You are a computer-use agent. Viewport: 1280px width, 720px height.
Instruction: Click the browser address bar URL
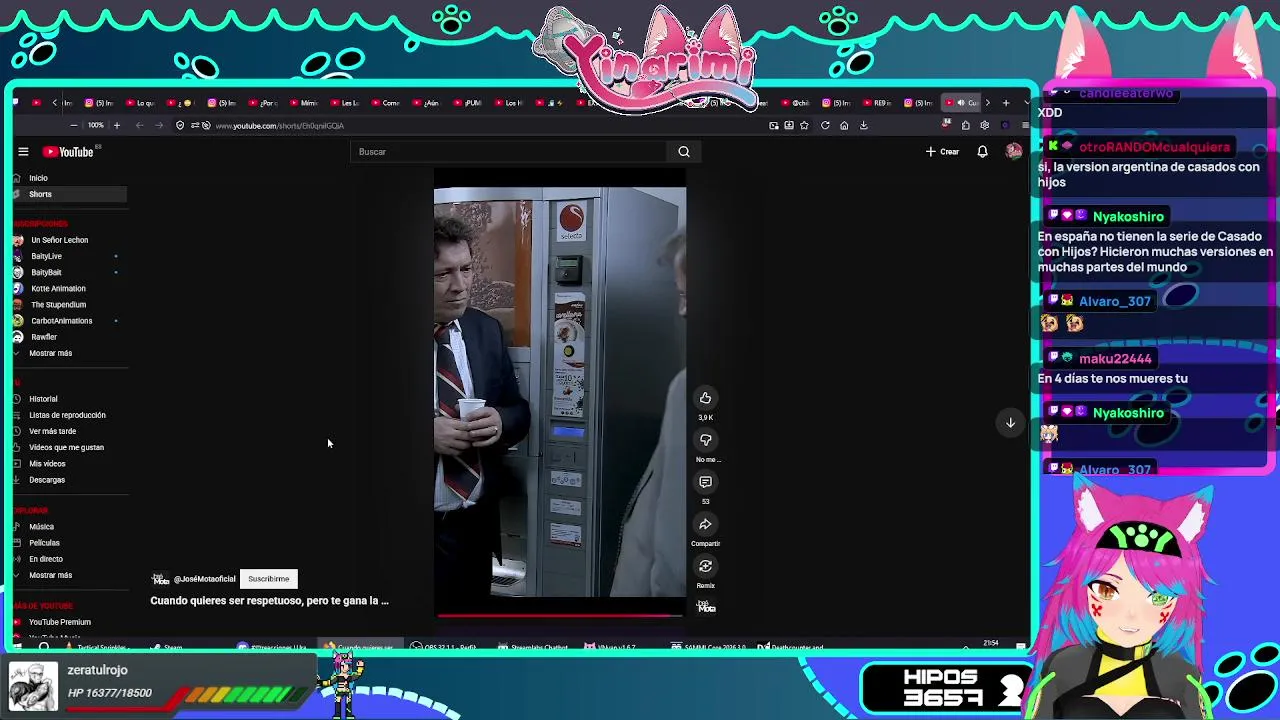coord(280,126)
